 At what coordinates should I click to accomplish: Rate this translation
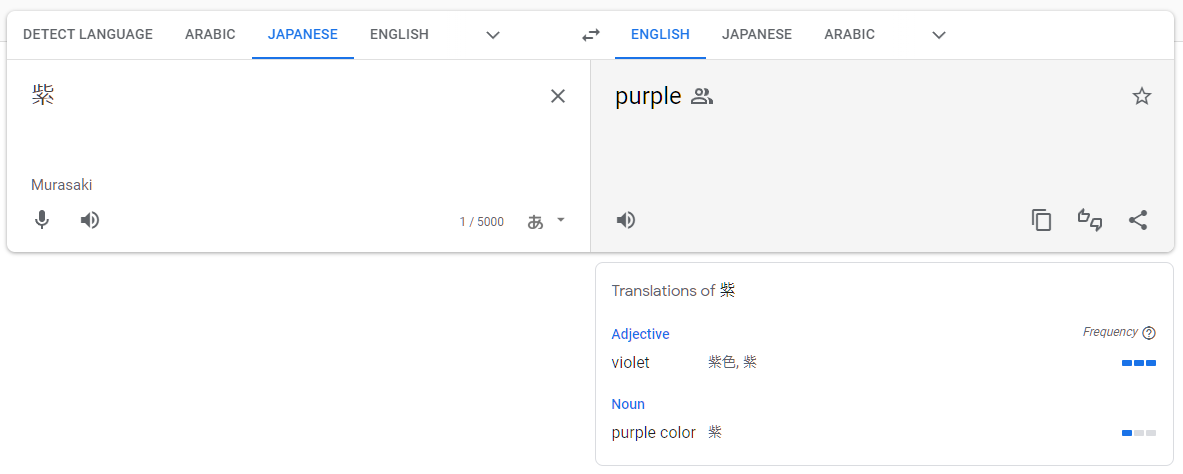pyautogui.click(x=1090, y=220)
